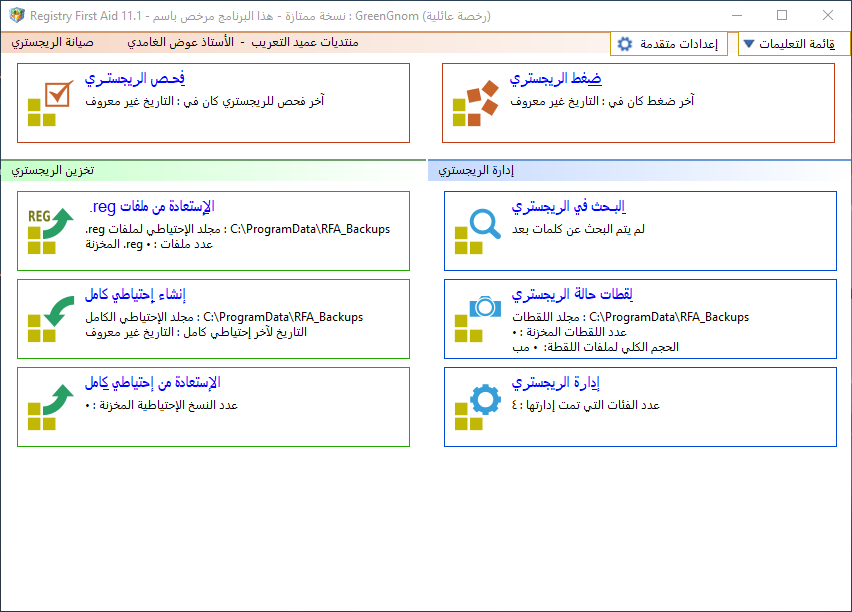The image size is (852, 612).
Task: Click the registry scan checkmark icon
Action: pos(50,103)
